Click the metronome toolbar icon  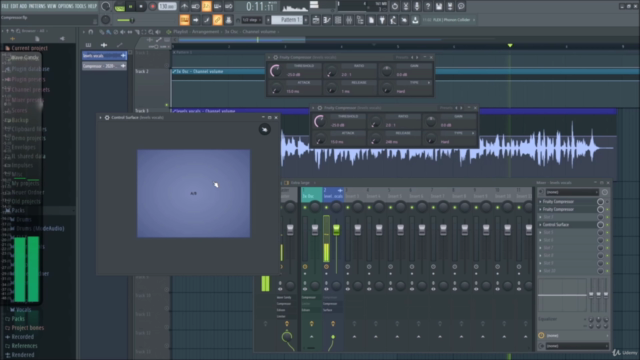[184, 6]
